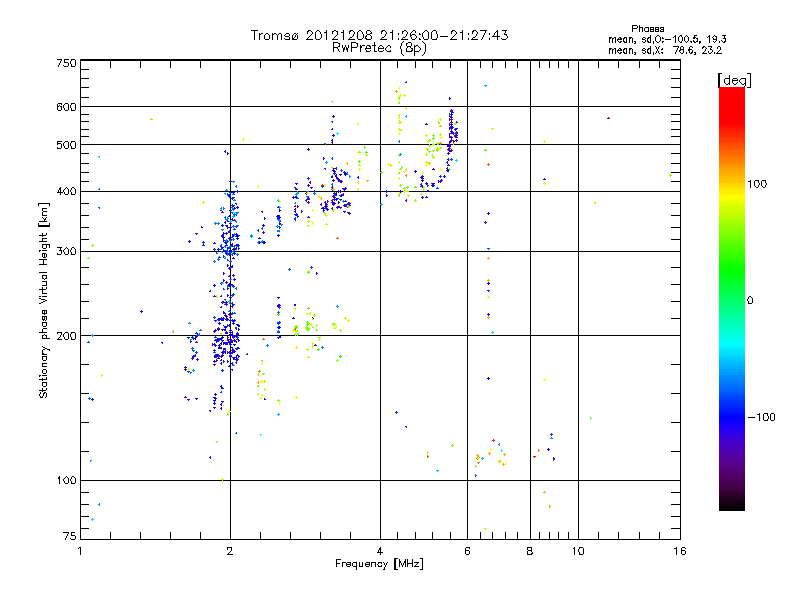This screenshot has width=800, height=600.
Task: Click the 0 label on colorbar
Action: pyautogui.click(x=749, y=301)
